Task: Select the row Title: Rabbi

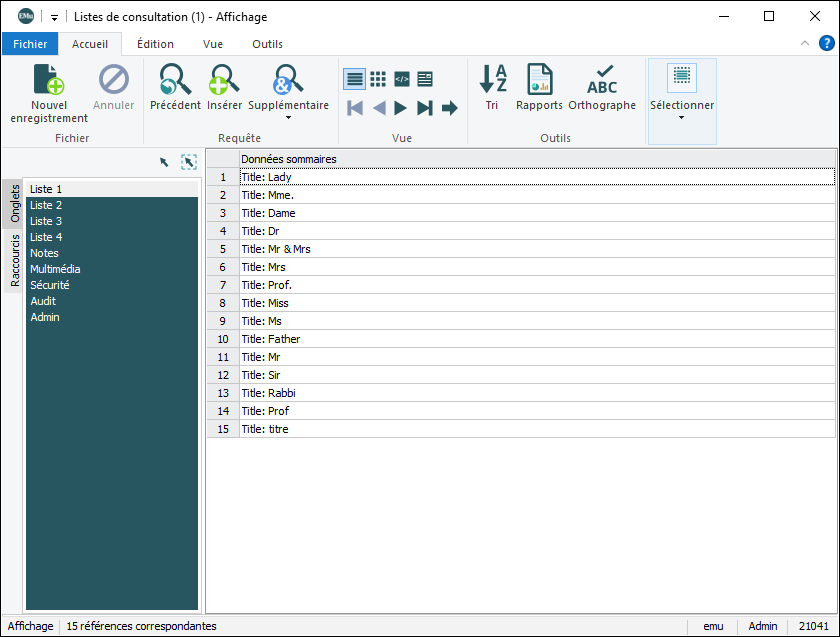Action: pyautogui.click(x=268, y=393)
